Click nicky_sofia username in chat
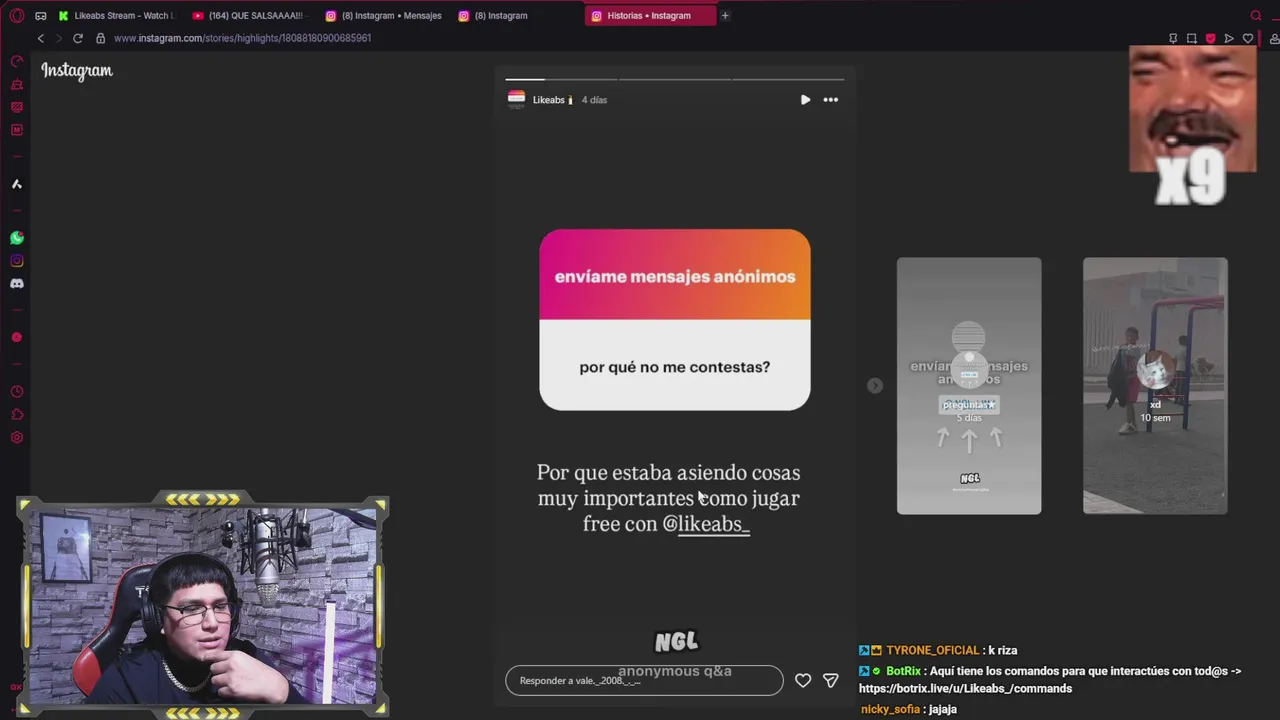1280x720 pixels. pyautogui.click(x=890, y=710)
